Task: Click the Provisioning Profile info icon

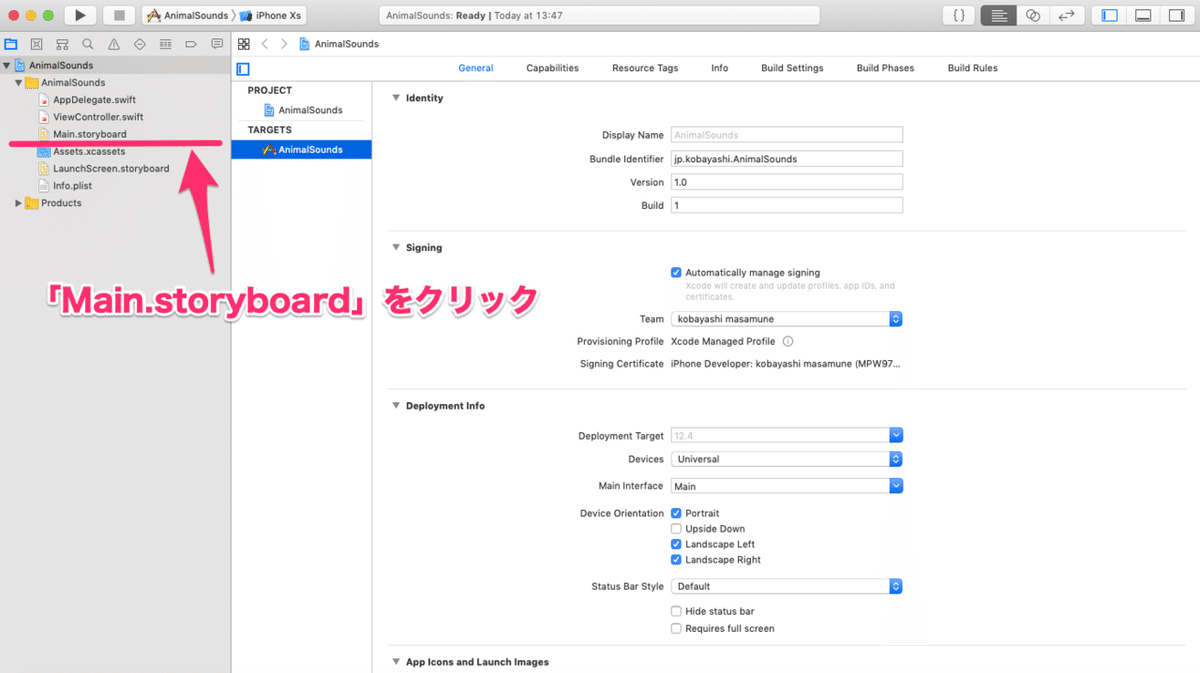Action: [788, 341]
